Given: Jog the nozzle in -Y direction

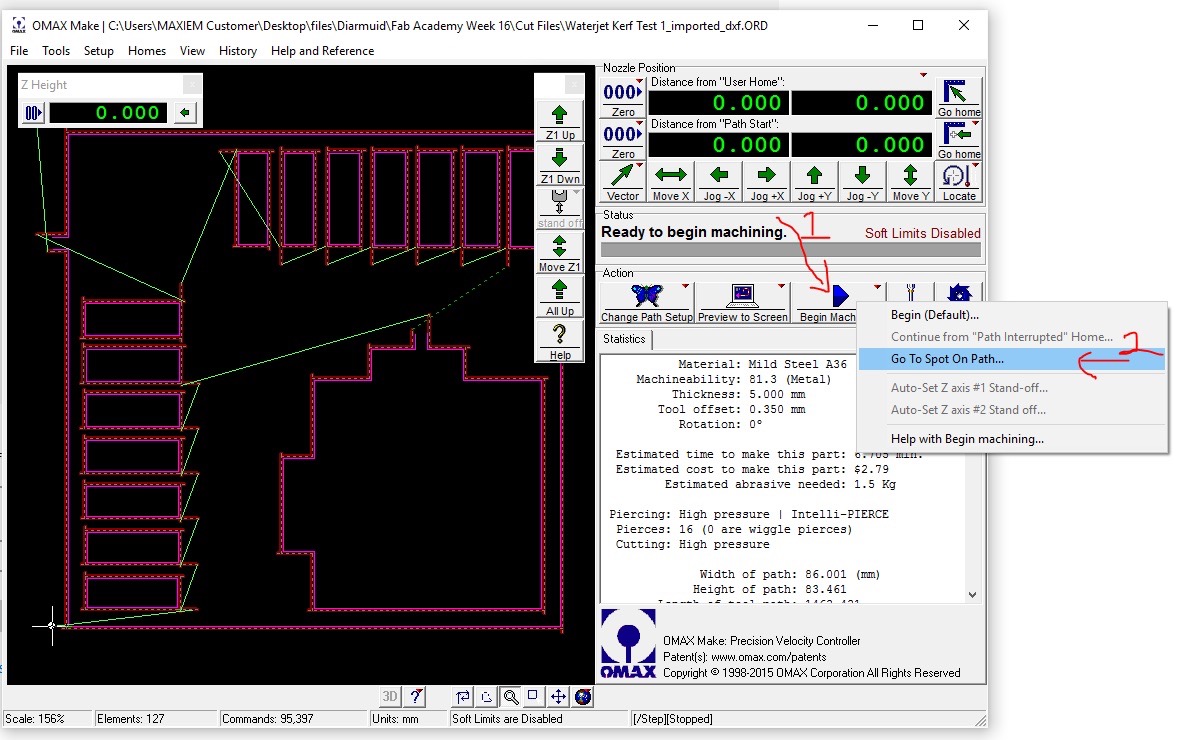Looking at the screenshot, I should click(x=863, y=182).
